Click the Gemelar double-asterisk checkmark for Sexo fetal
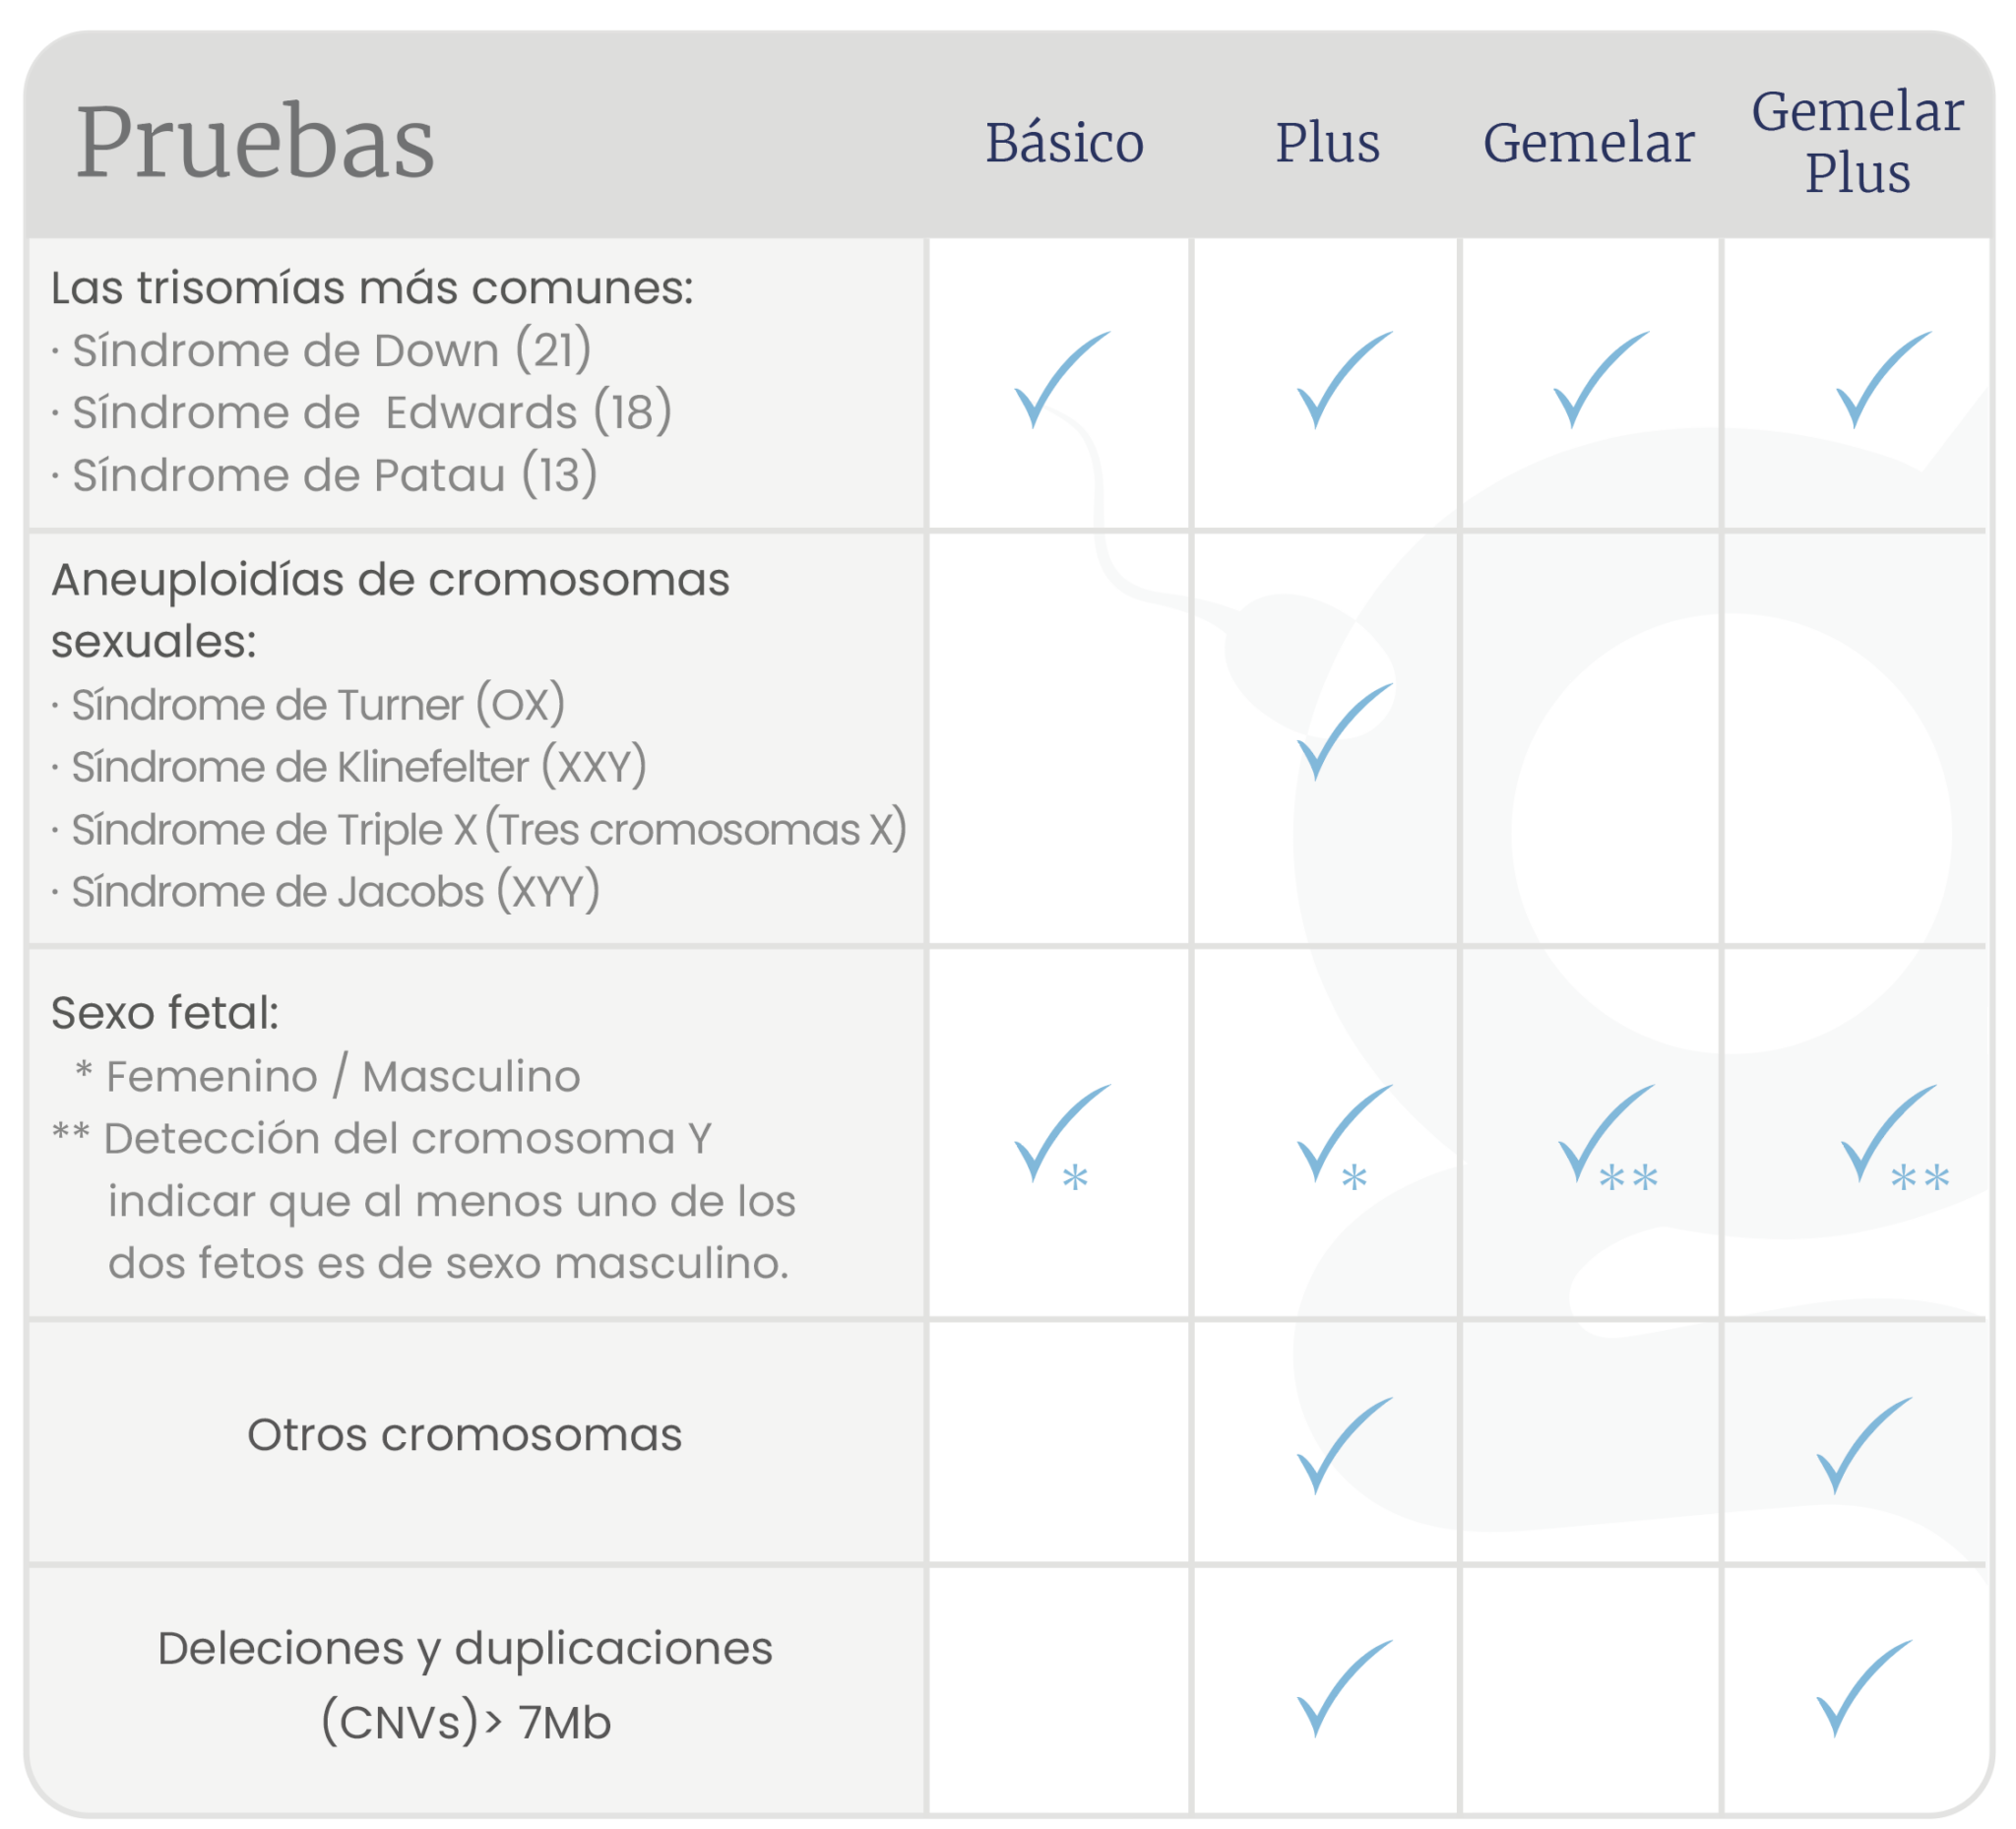 [x=1604, y=1133]
